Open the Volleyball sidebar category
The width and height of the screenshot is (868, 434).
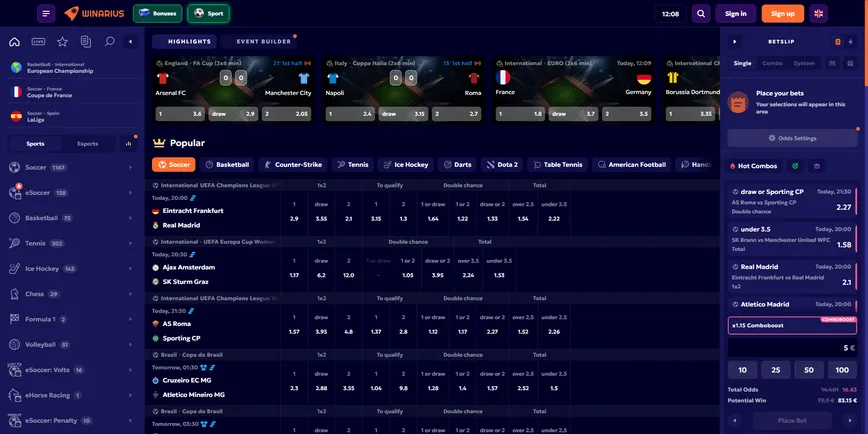(72, 345)
